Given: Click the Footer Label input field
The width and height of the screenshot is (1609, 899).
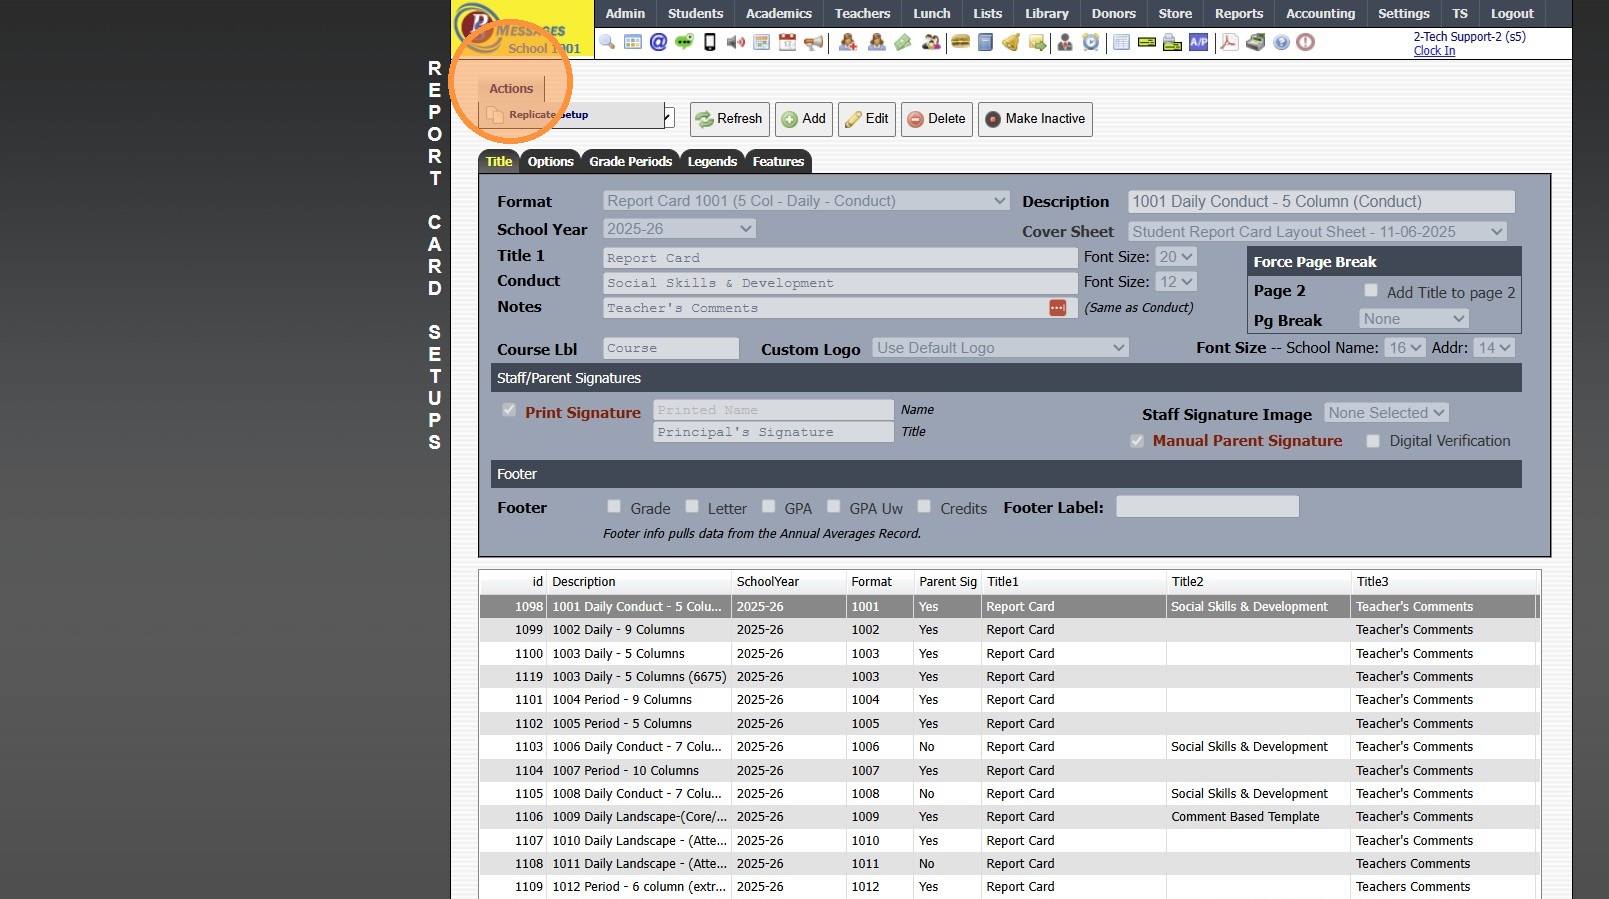Looking at the screenshot, I should pyautogui.click(x=1207, y=507).
